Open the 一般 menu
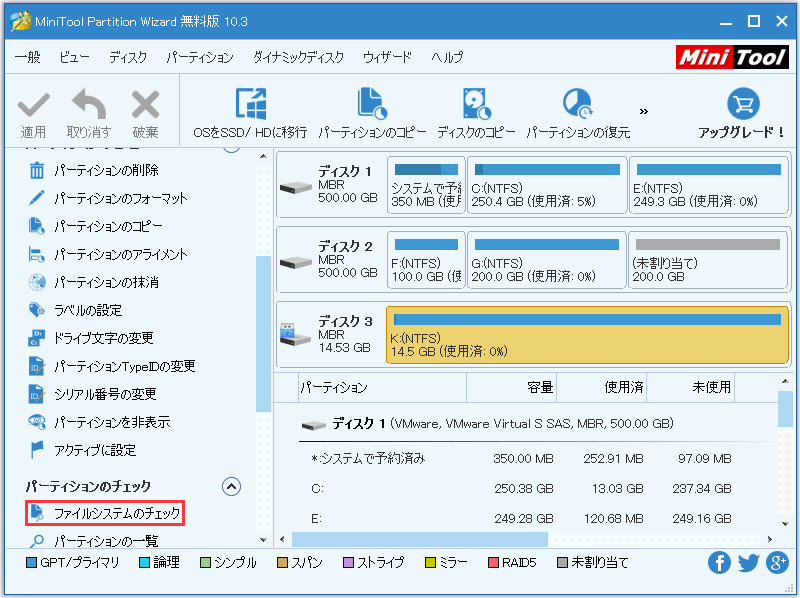800x598 pixels. [28, 57]
